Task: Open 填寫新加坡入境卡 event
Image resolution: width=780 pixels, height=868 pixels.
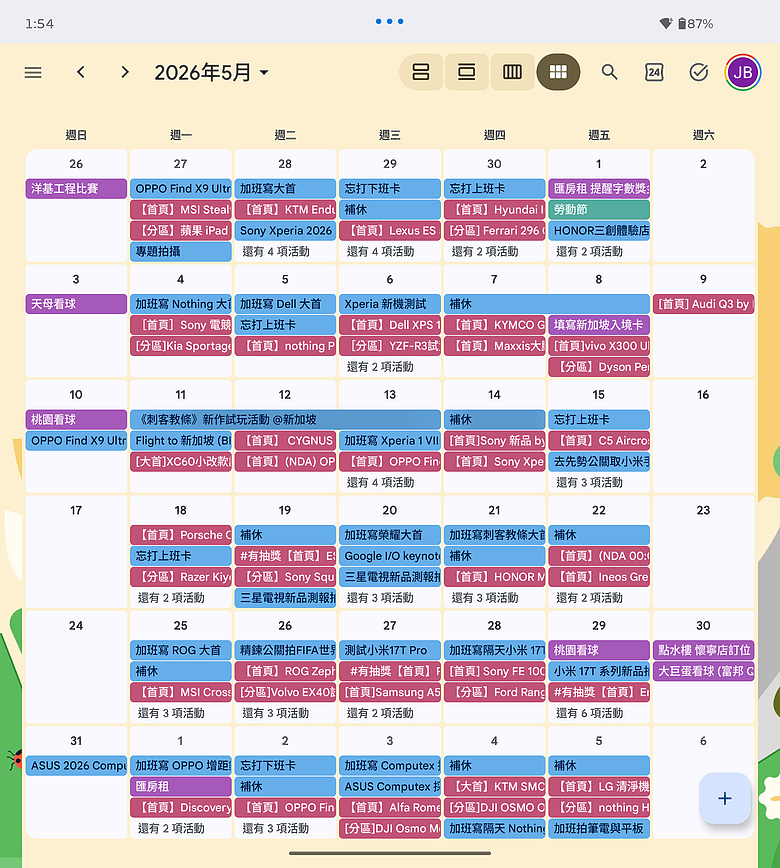Action: pos(599,325)
